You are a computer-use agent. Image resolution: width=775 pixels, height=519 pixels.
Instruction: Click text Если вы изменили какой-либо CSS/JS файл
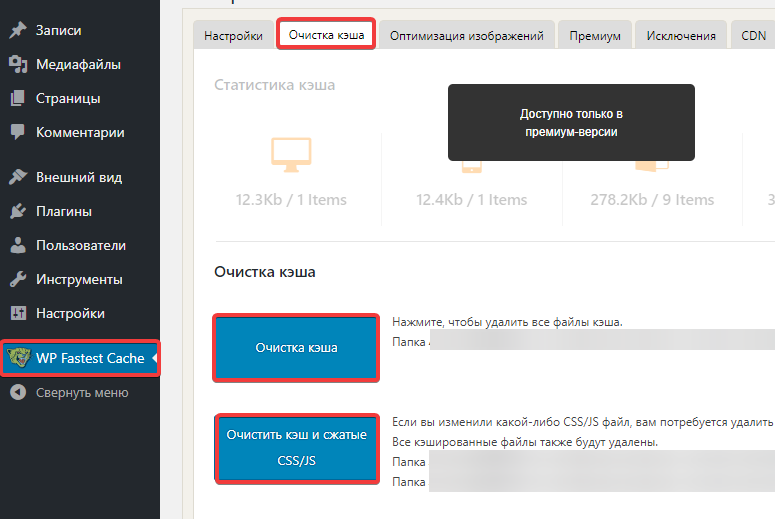(x=512, y=422)
